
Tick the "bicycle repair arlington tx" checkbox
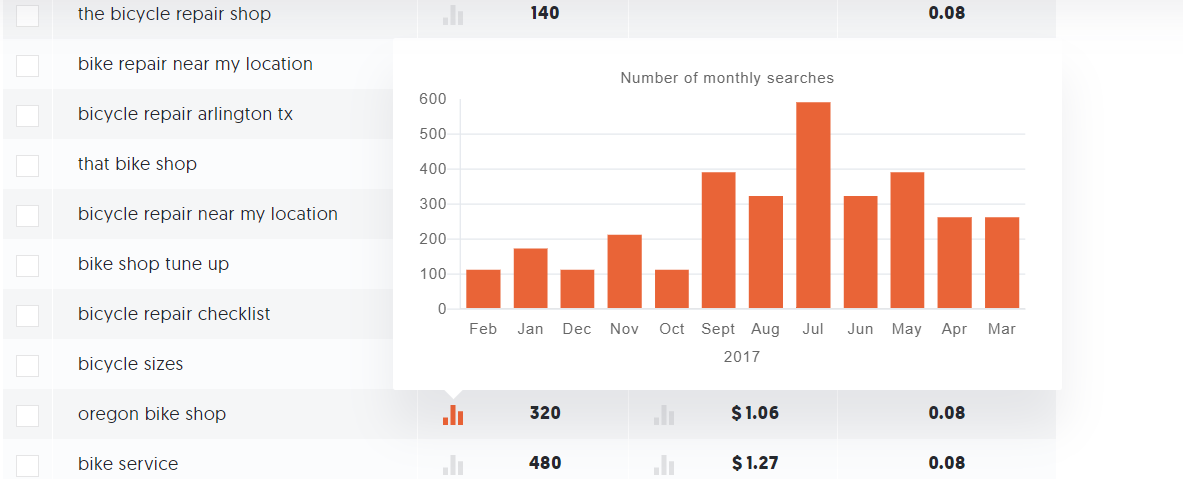click(x=27, y=115)
